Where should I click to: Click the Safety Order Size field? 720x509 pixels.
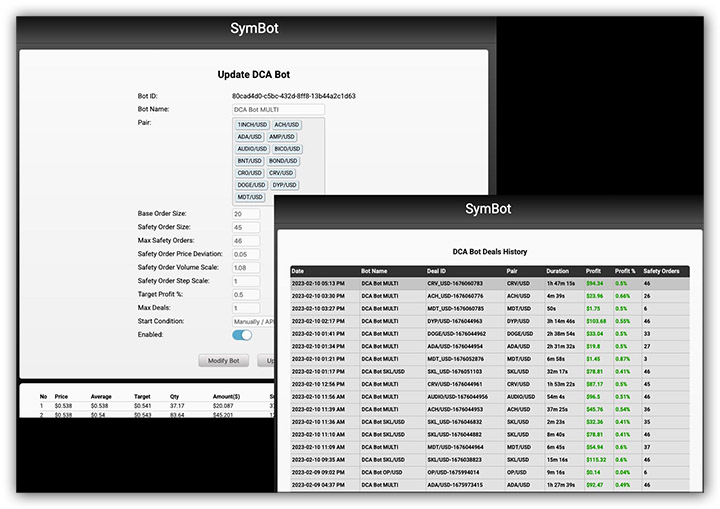246,227
